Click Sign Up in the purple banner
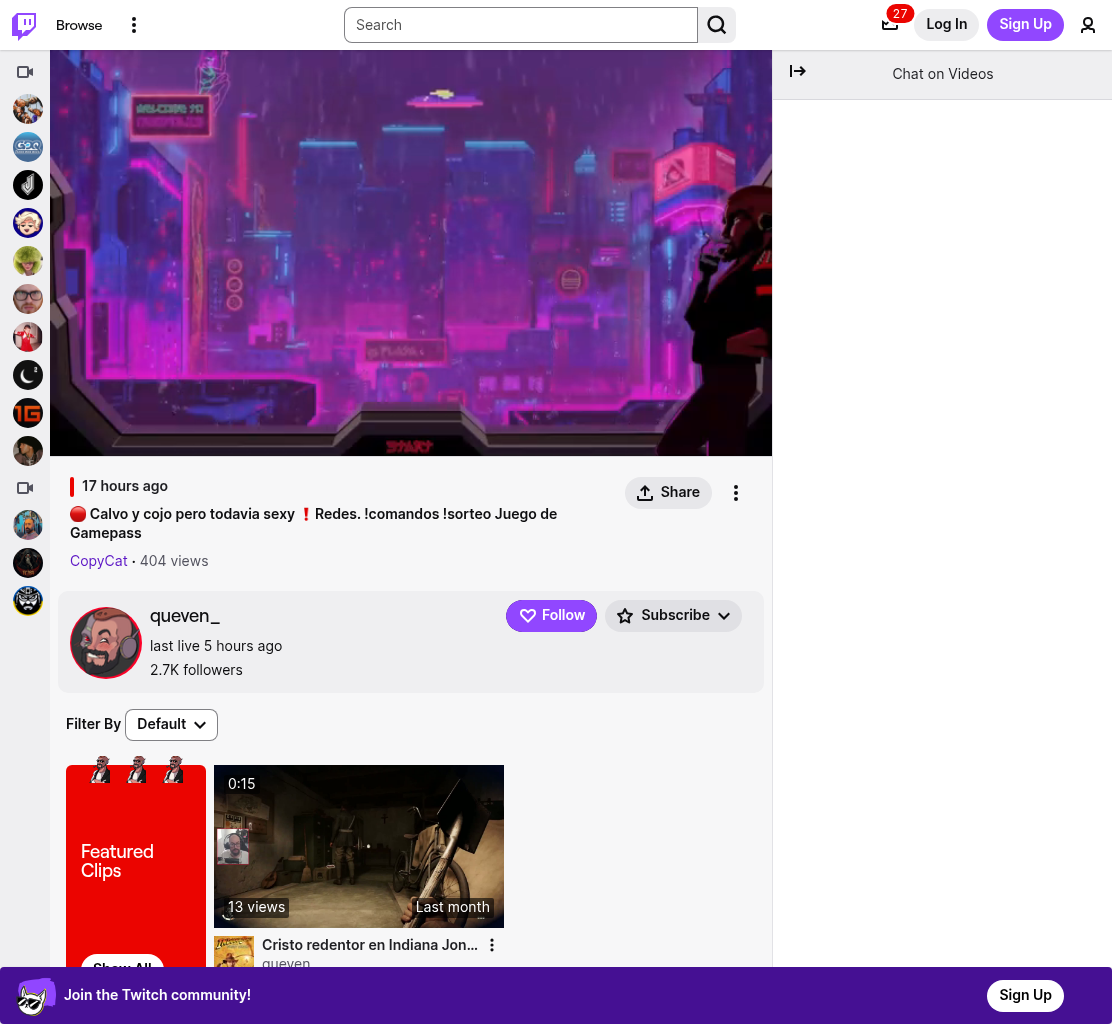Viewport: 1112px width, 1024px height. click(x=1025, y=995)
